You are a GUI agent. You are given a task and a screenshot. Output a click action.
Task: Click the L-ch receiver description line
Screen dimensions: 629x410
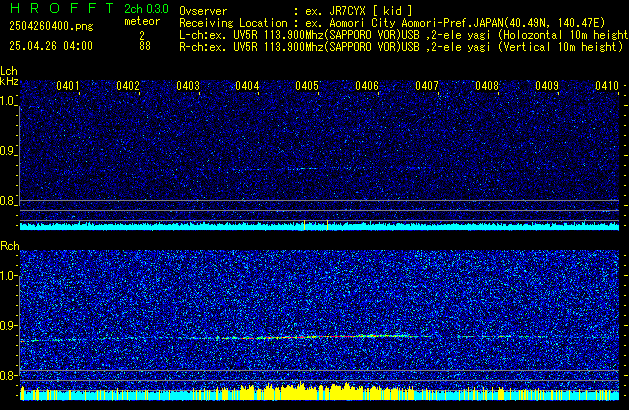point(404,35)
